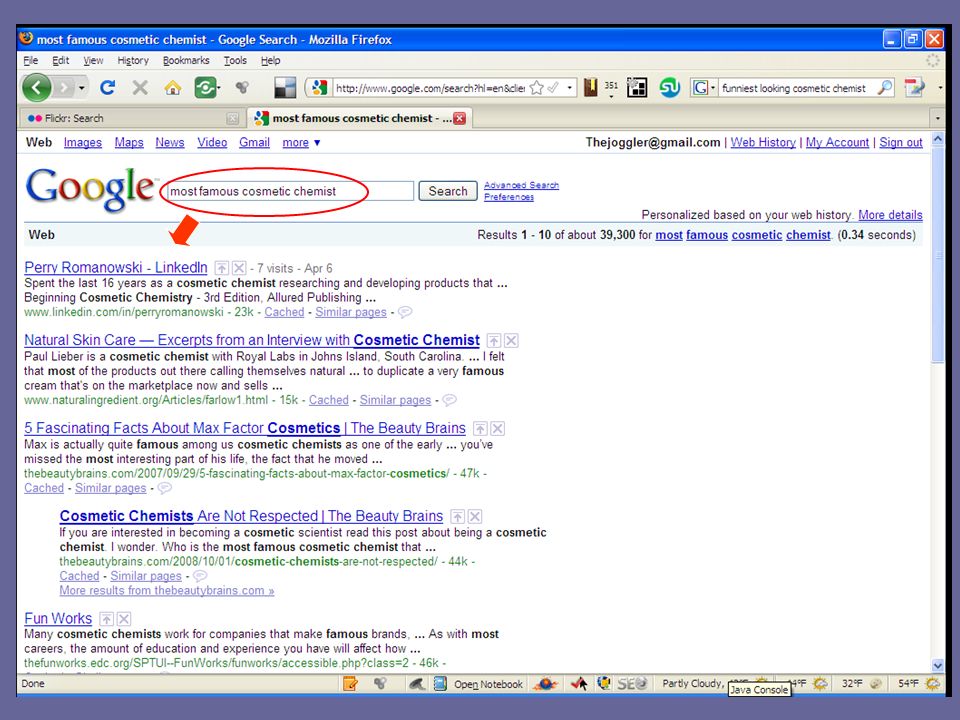Open the Web History link
Screen dimensions: 960x720
click(x=763, y=143)
